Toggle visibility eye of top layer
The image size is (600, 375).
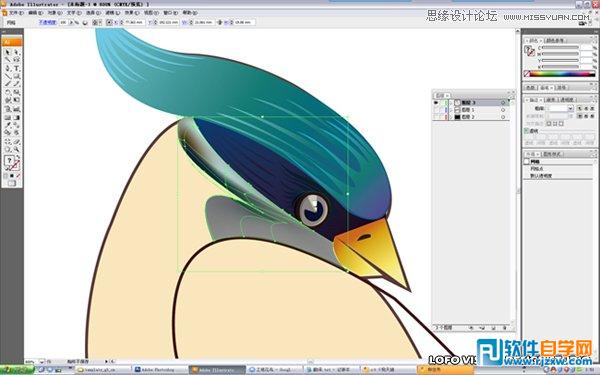(436, 103)
